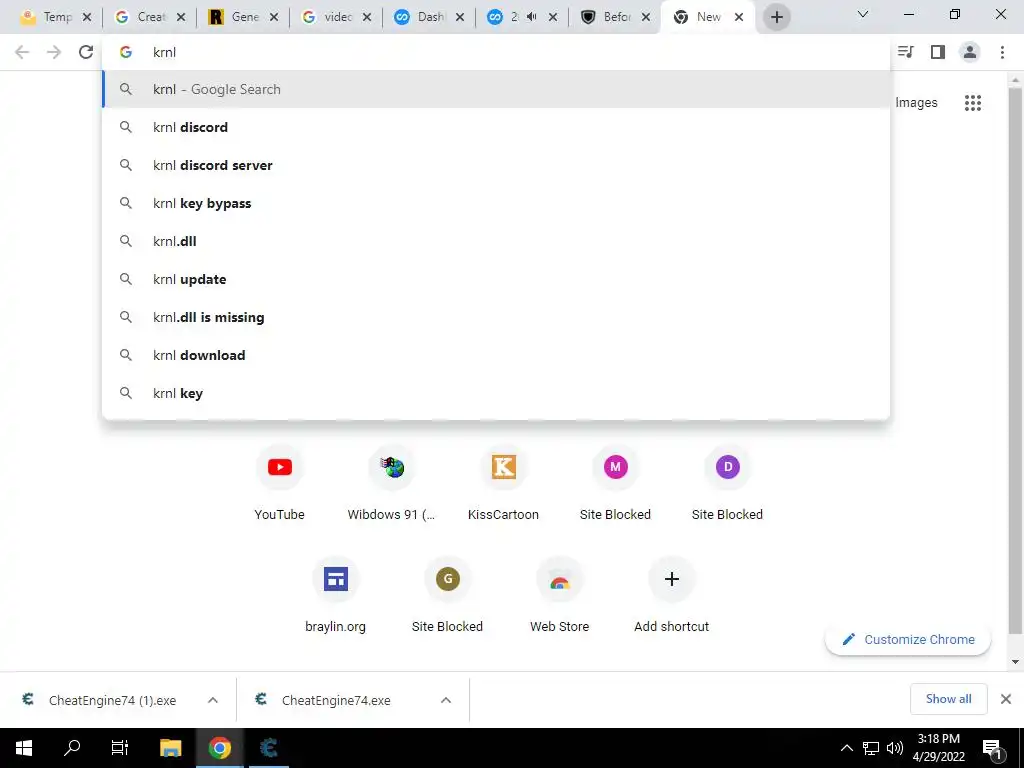The image size is (1024, 768).
Task: Open the notification center
Action: pyautogui.click(x=992, y=748)
